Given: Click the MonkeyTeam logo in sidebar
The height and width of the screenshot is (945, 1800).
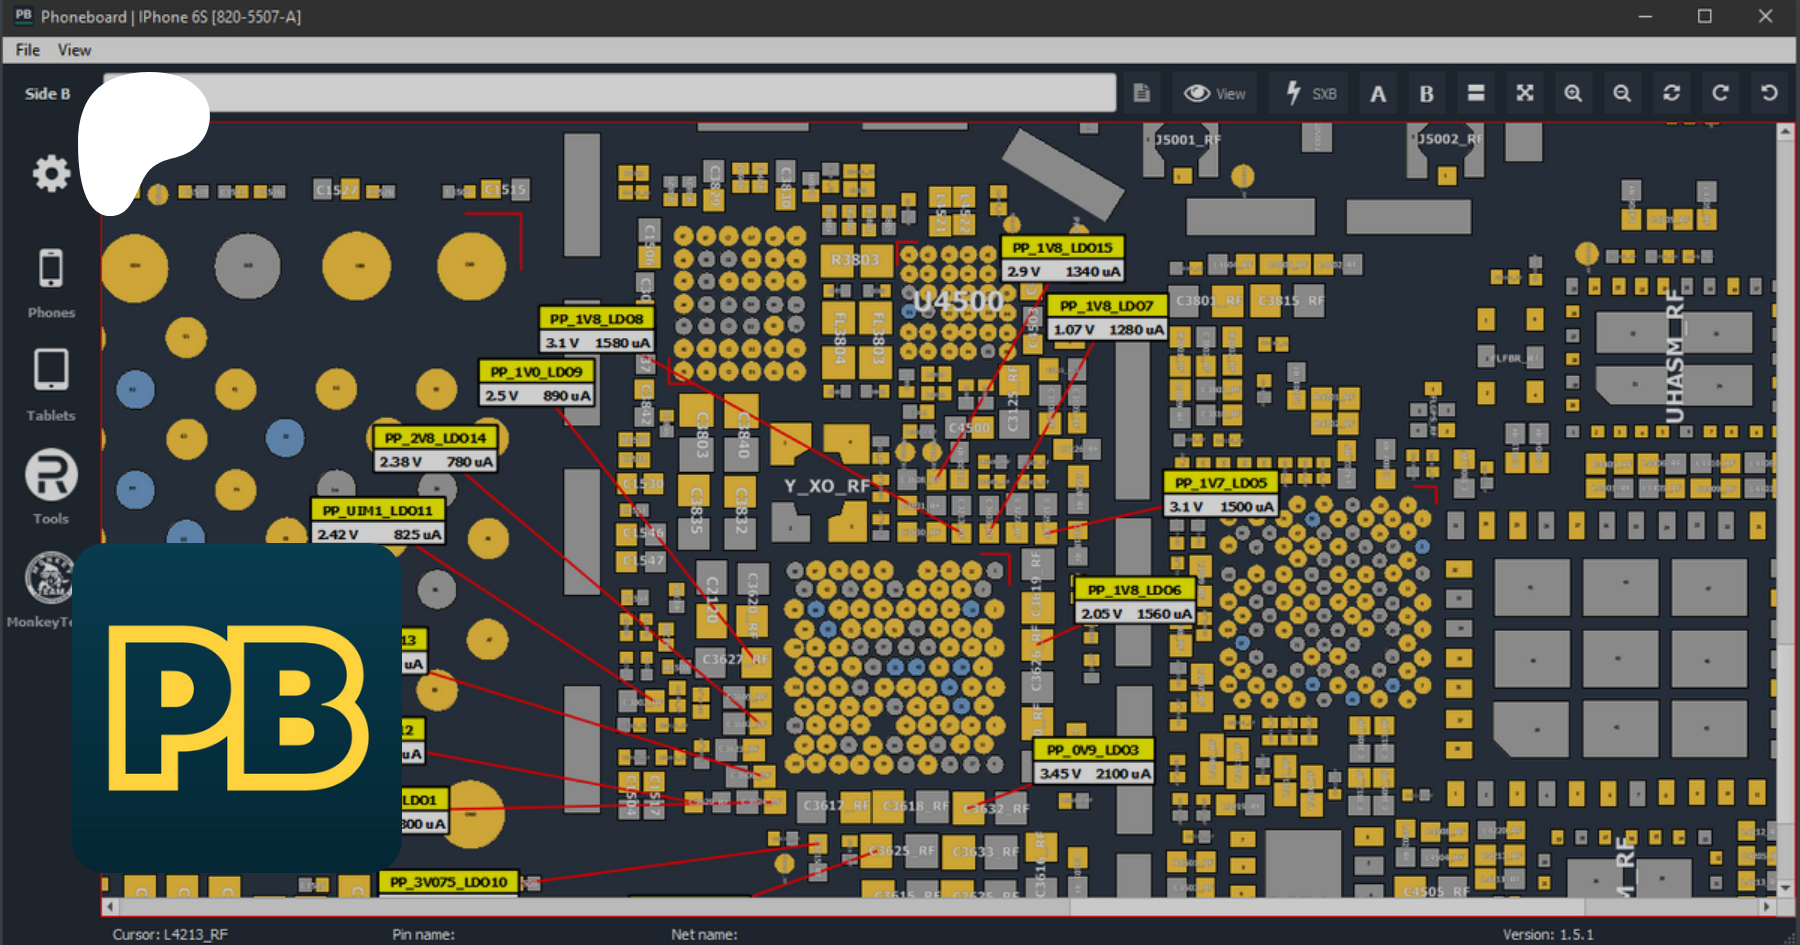Looking at the screenshot, I should click(48, 580).
